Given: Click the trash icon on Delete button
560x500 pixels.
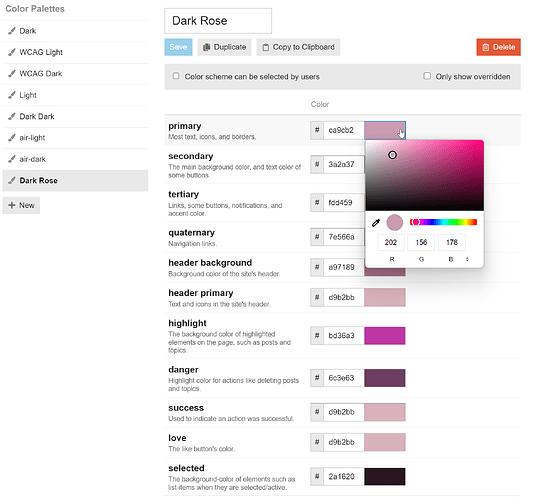Looking at the screenshot, I should tap(486, 47).
